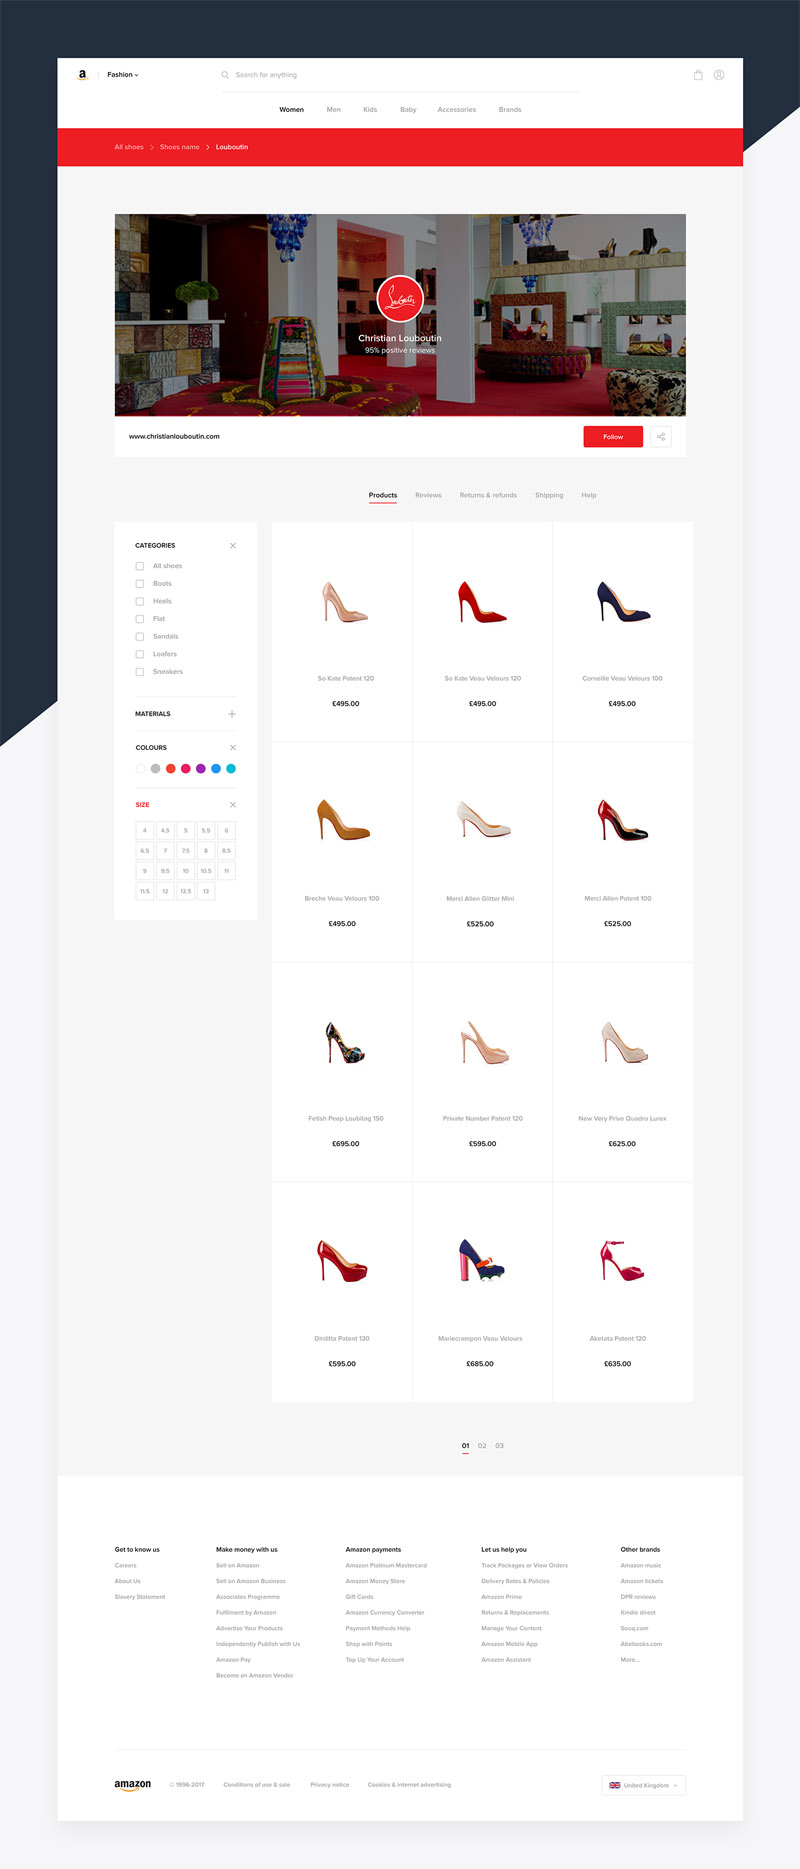Switch to the Reviews tab
Image resolution: width=800 pixels, height=1869 pixels.
pos(428,495)
